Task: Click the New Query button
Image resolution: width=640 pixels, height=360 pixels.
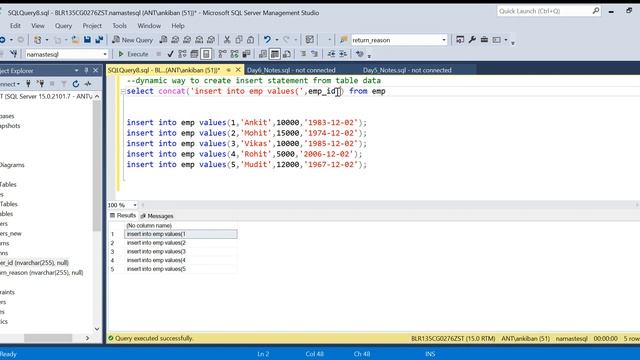Action: tap(132, 40)
